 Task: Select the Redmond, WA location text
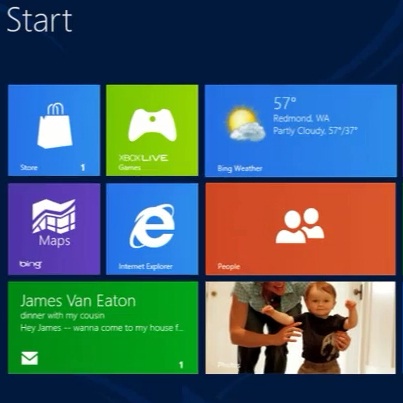tap(301, 118)
